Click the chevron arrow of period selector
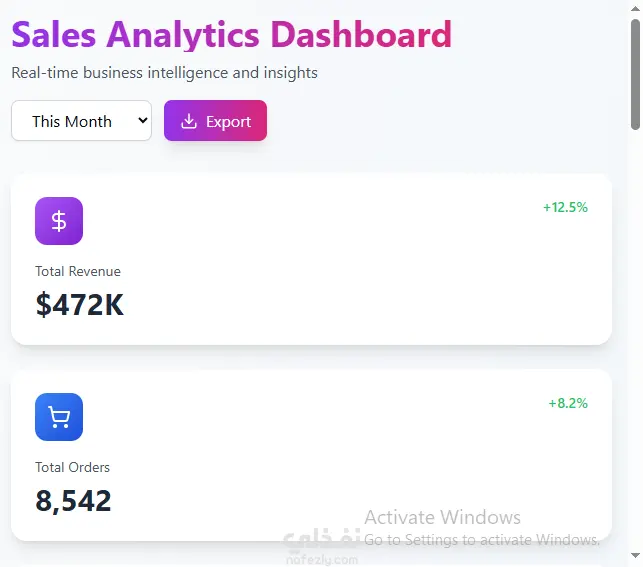The width and height of the screenshot is (643, 567). click(x=142, y=121)
